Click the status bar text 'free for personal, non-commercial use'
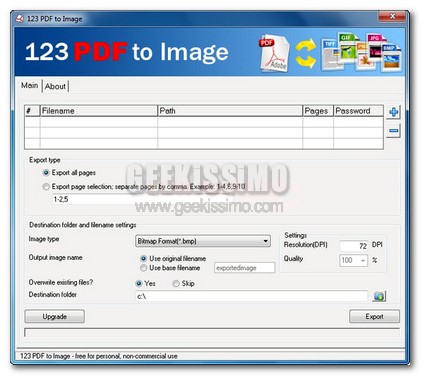Screen dimensions: 421x376 pos(126,356)
